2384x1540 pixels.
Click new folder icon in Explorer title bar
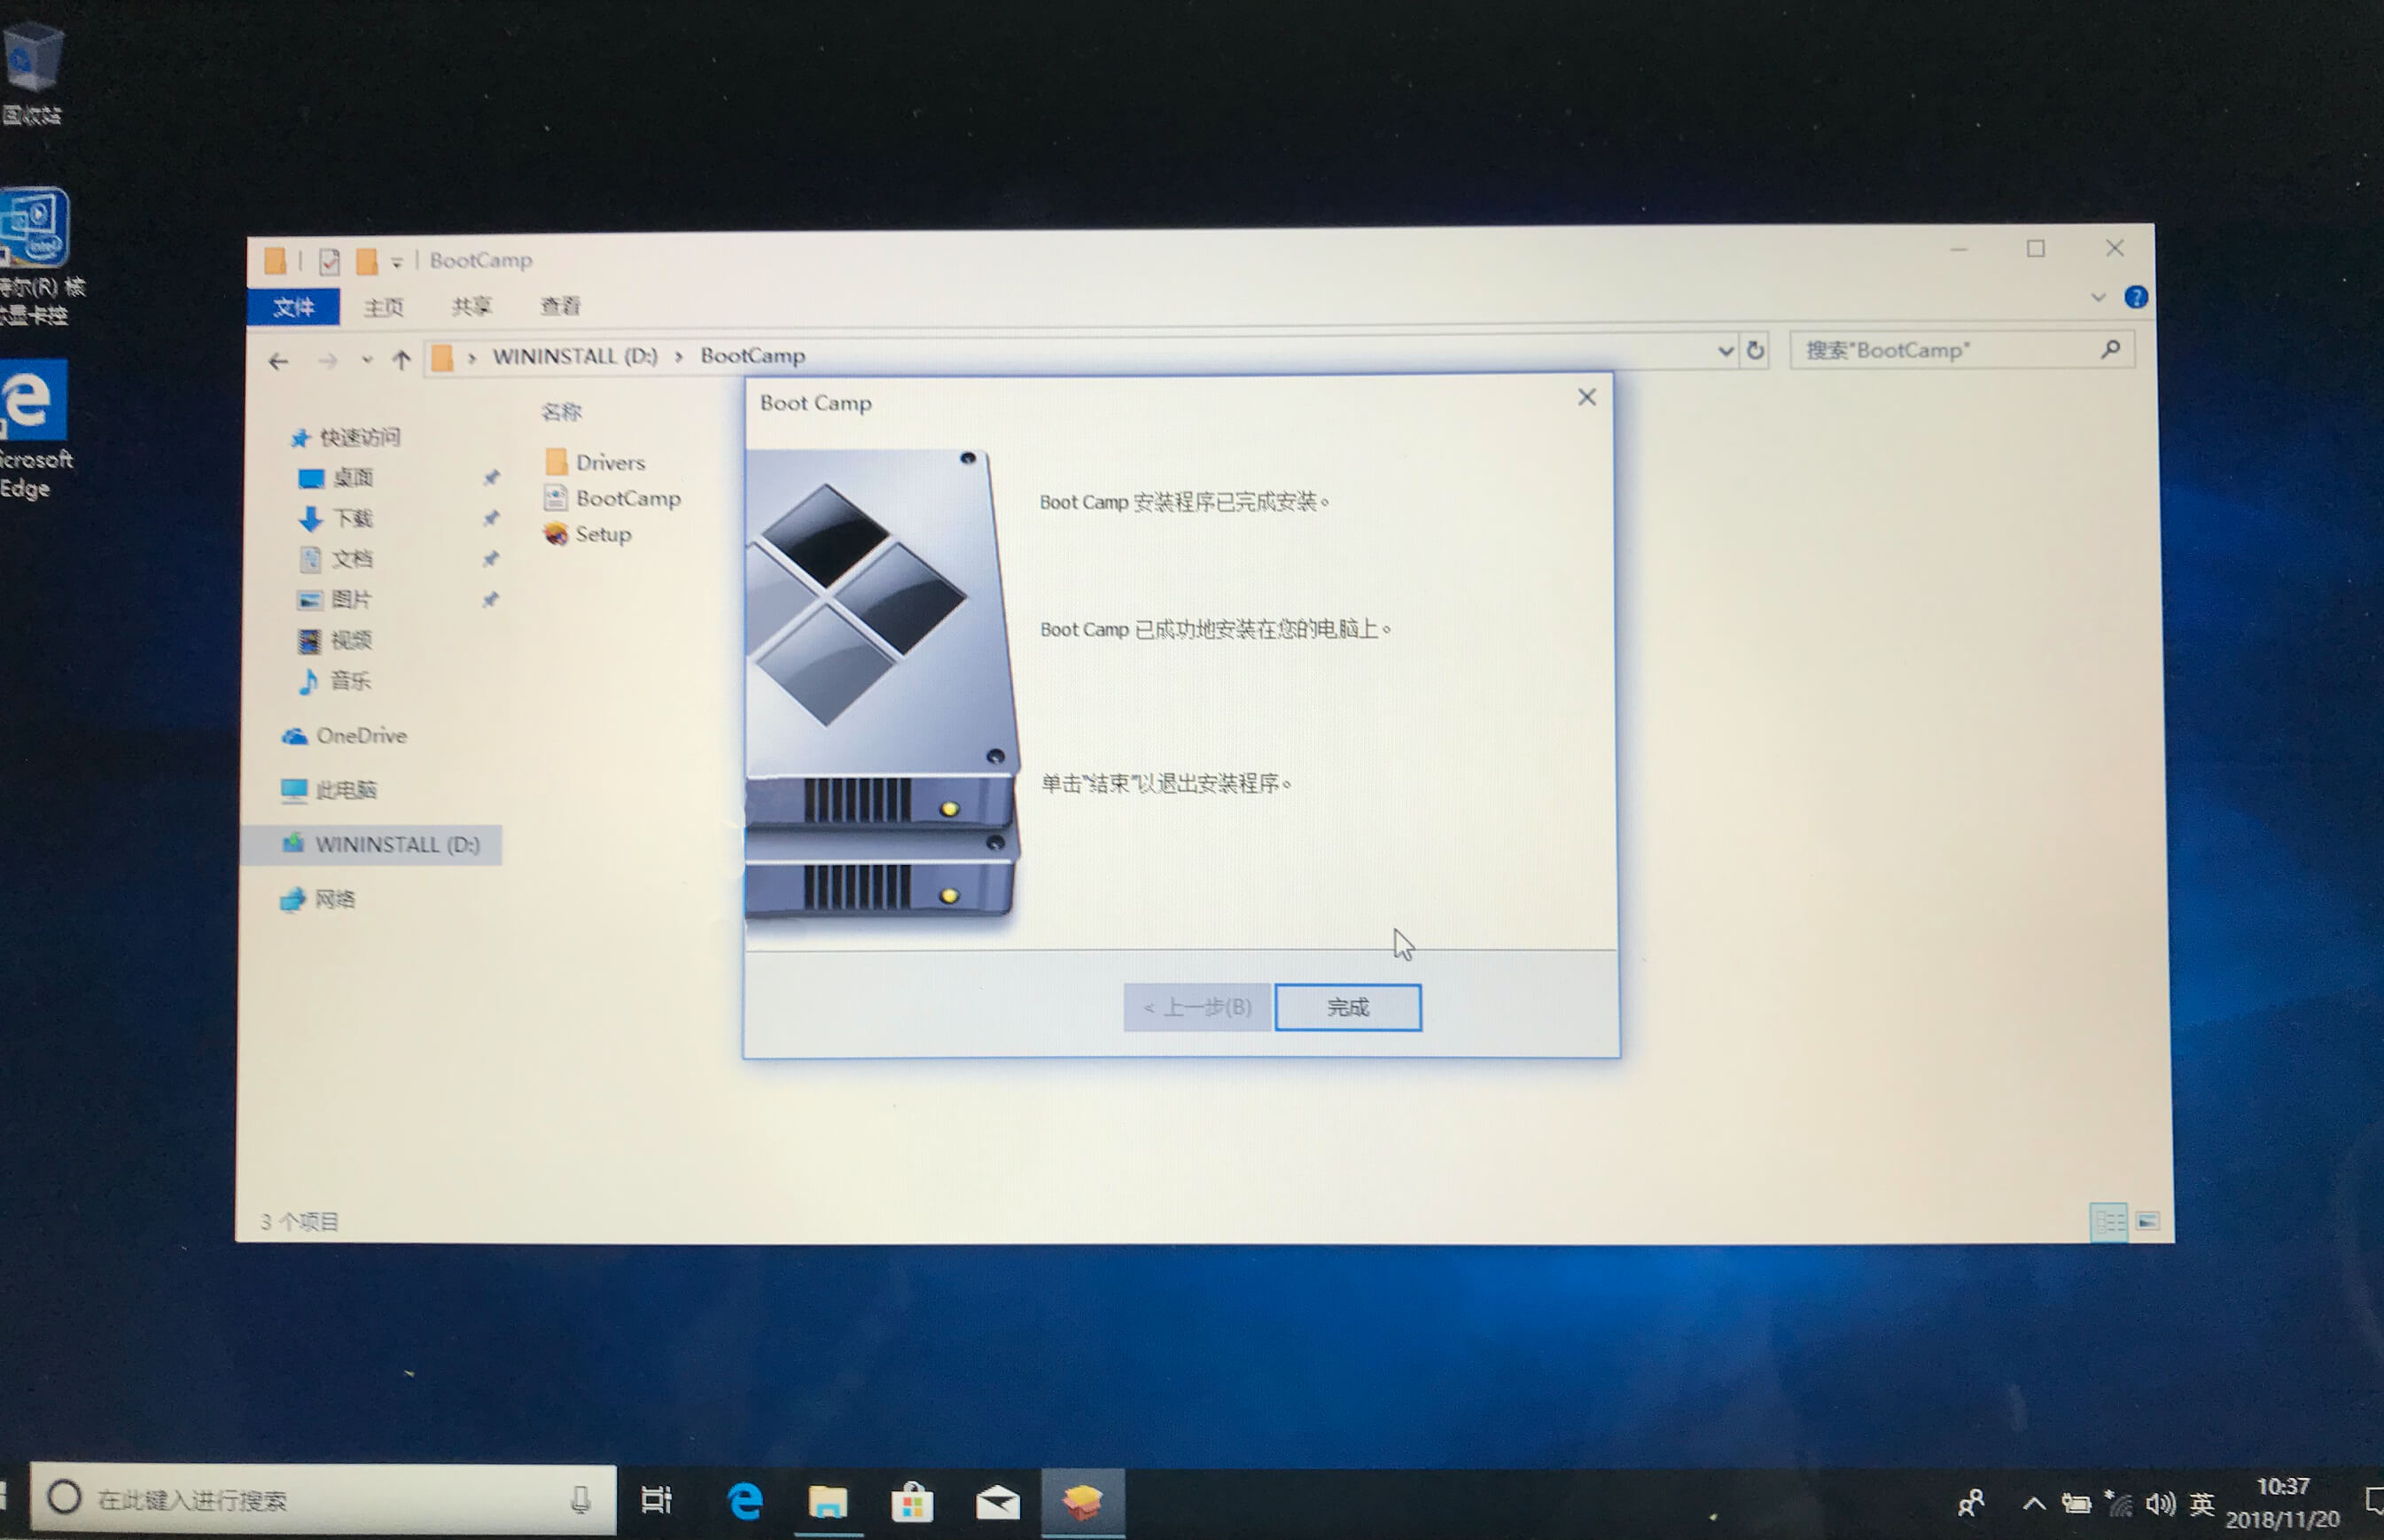tap(367, 262)
